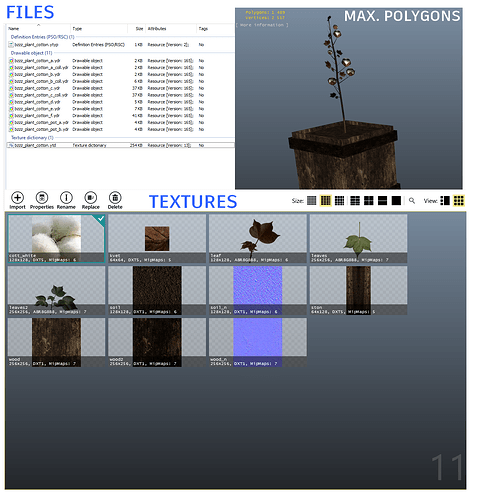Screen dimensions: 500x500
Task: Select the plant_cotton_a_coll.ydr file
Action: (121, 68)
